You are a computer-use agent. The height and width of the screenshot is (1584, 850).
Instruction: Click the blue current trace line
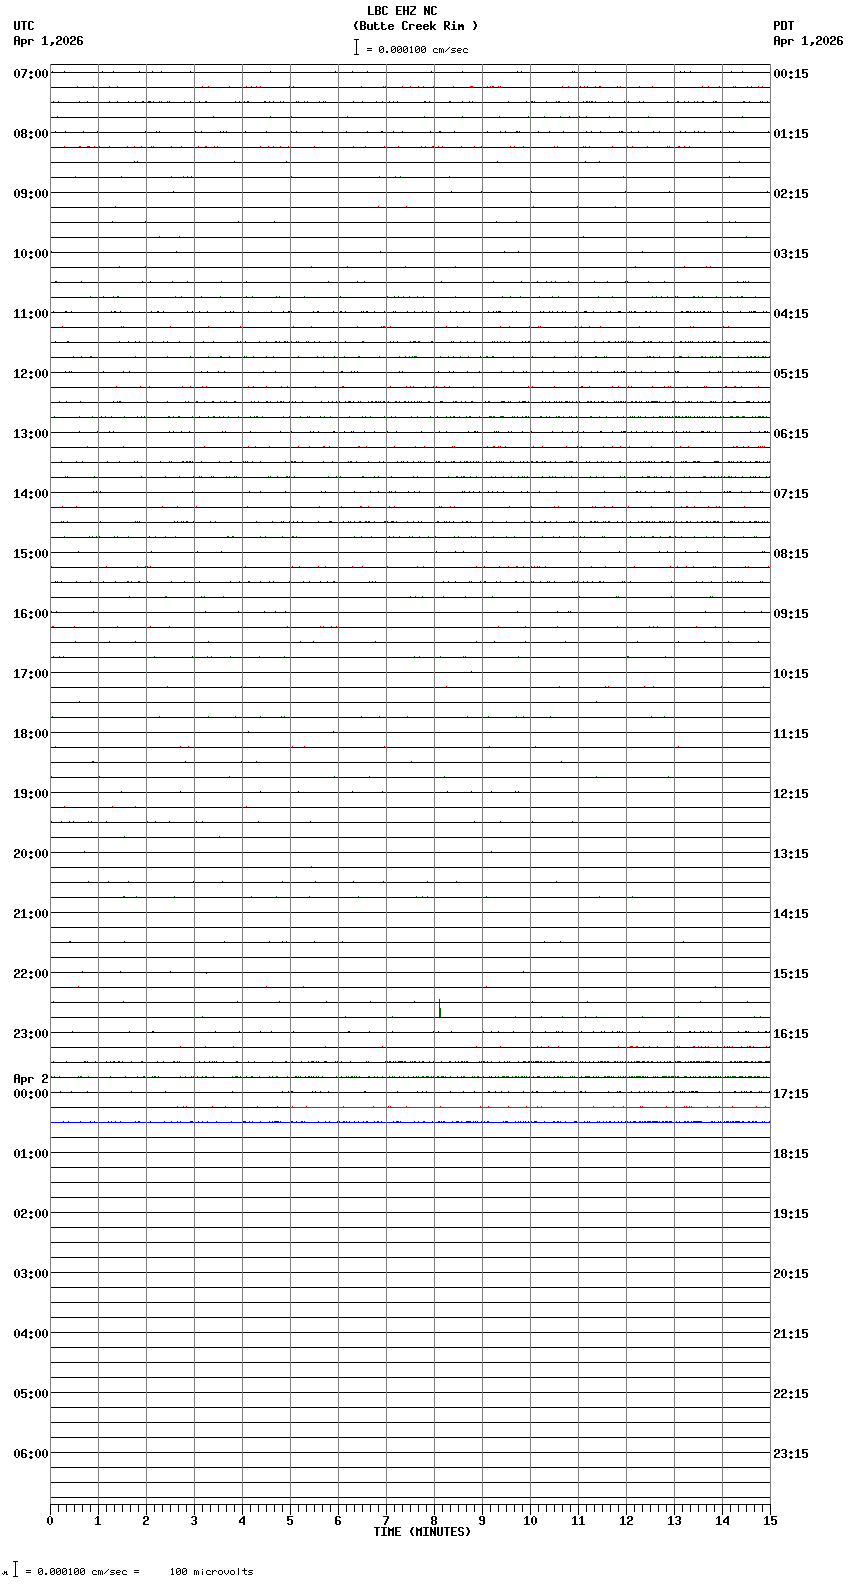pyautogui.click(x=410, y=1122)
